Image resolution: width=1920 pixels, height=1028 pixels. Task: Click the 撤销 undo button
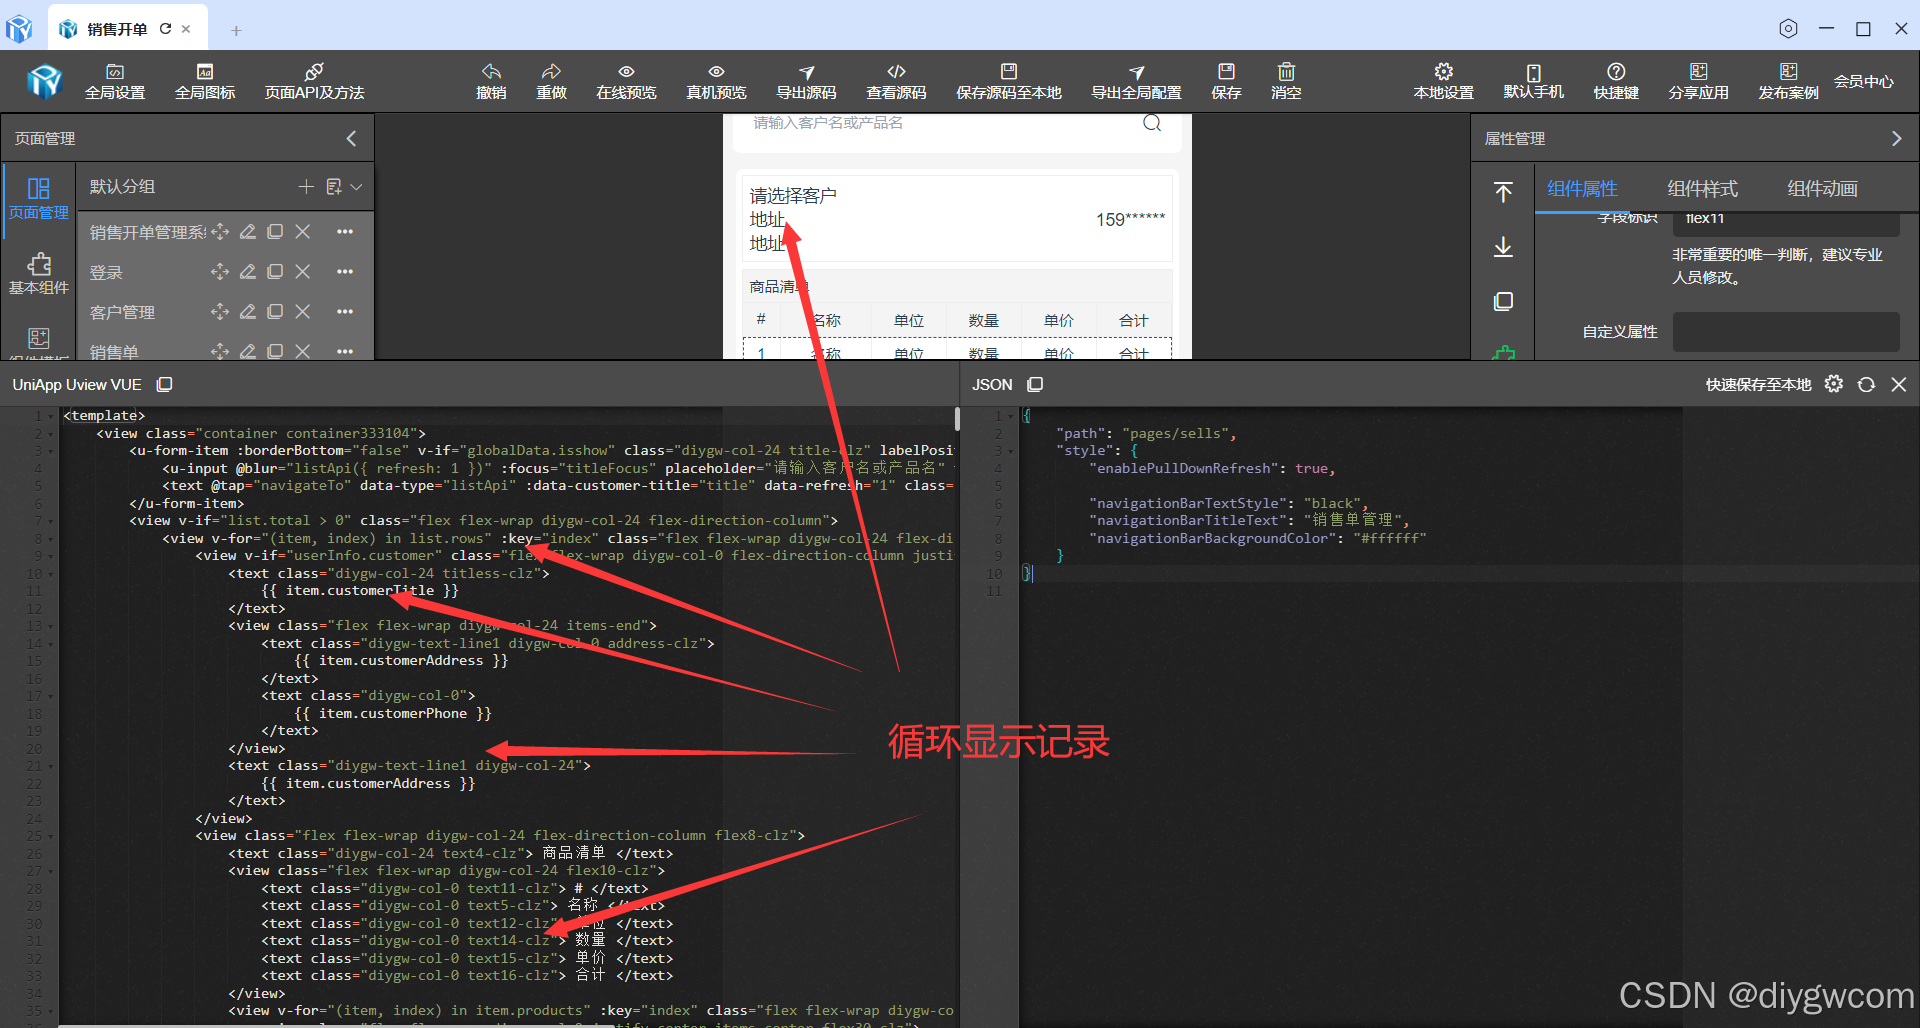tap(491, 81)
